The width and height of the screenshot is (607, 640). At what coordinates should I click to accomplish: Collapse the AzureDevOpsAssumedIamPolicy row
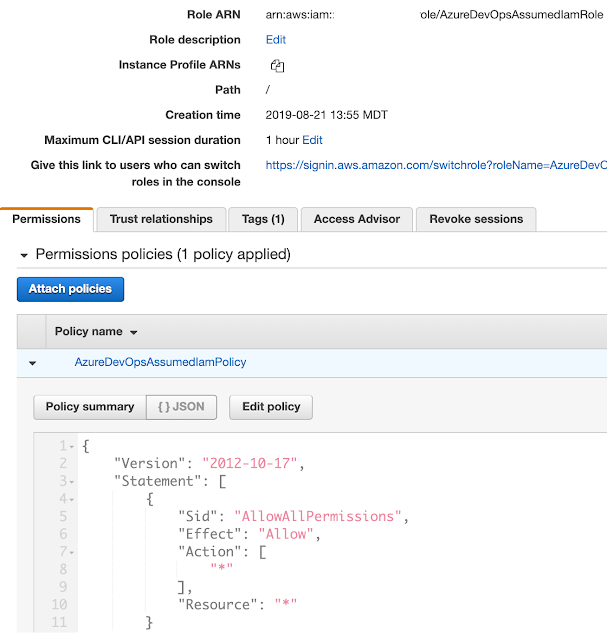(33, 363)
